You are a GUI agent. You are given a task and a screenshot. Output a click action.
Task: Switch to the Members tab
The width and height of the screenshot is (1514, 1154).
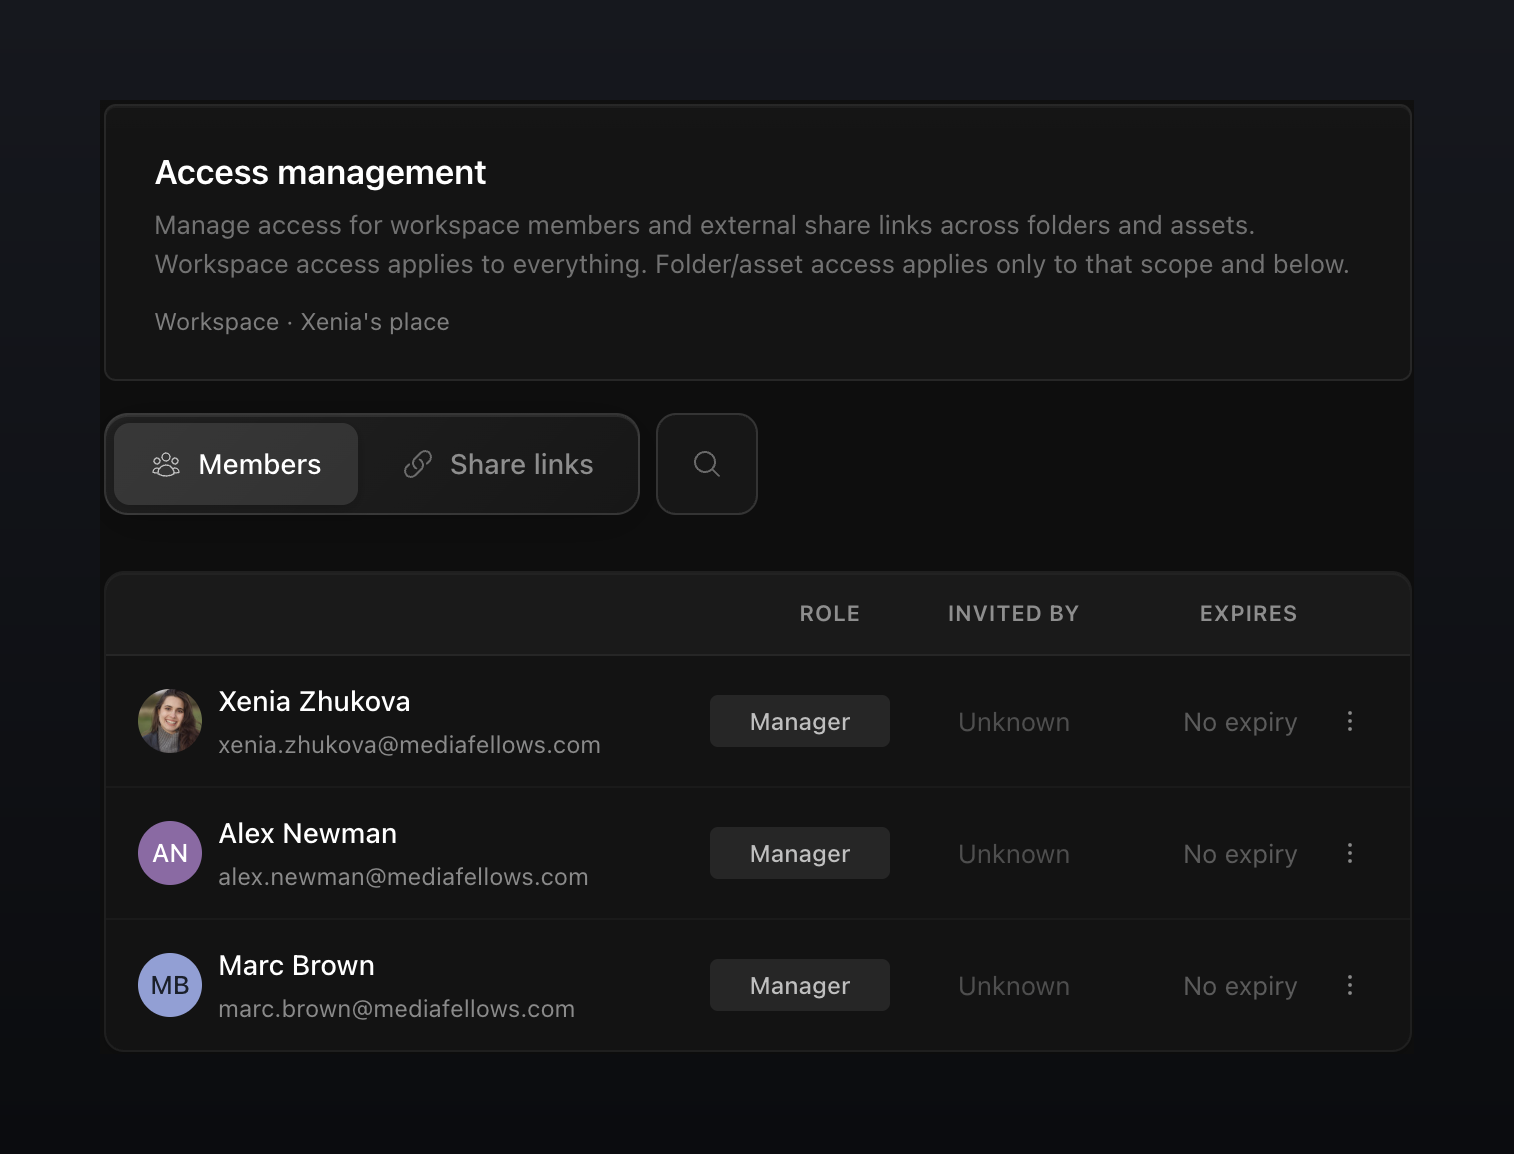click(x=236, y=464)
